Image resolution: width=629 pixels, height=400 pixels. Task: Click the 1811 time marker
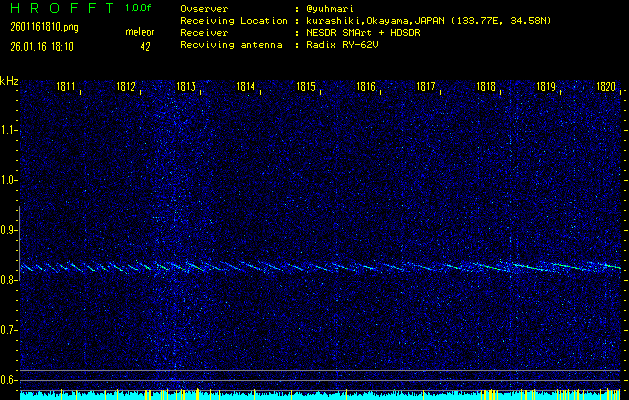[67, 88]
